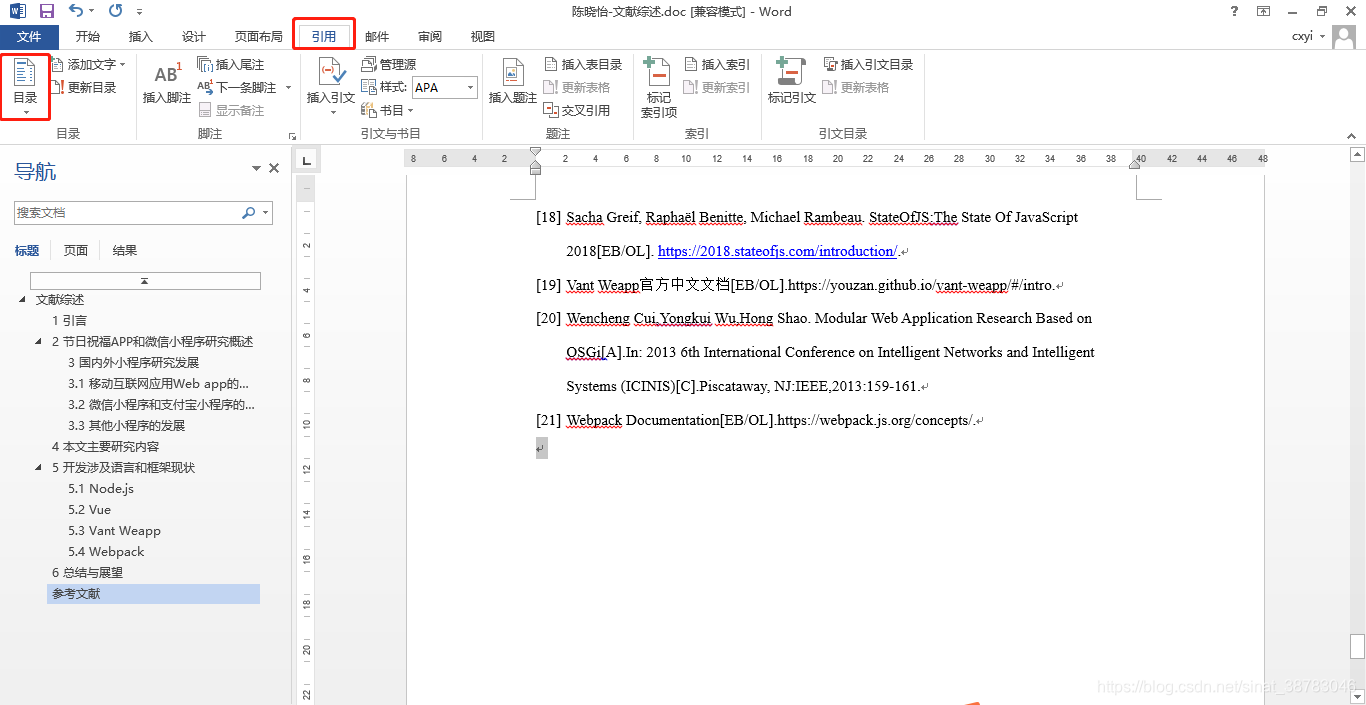The image size is (1366, 705).
Task: Switch to 插入 ribbon tab
Action: click(141, 36)
